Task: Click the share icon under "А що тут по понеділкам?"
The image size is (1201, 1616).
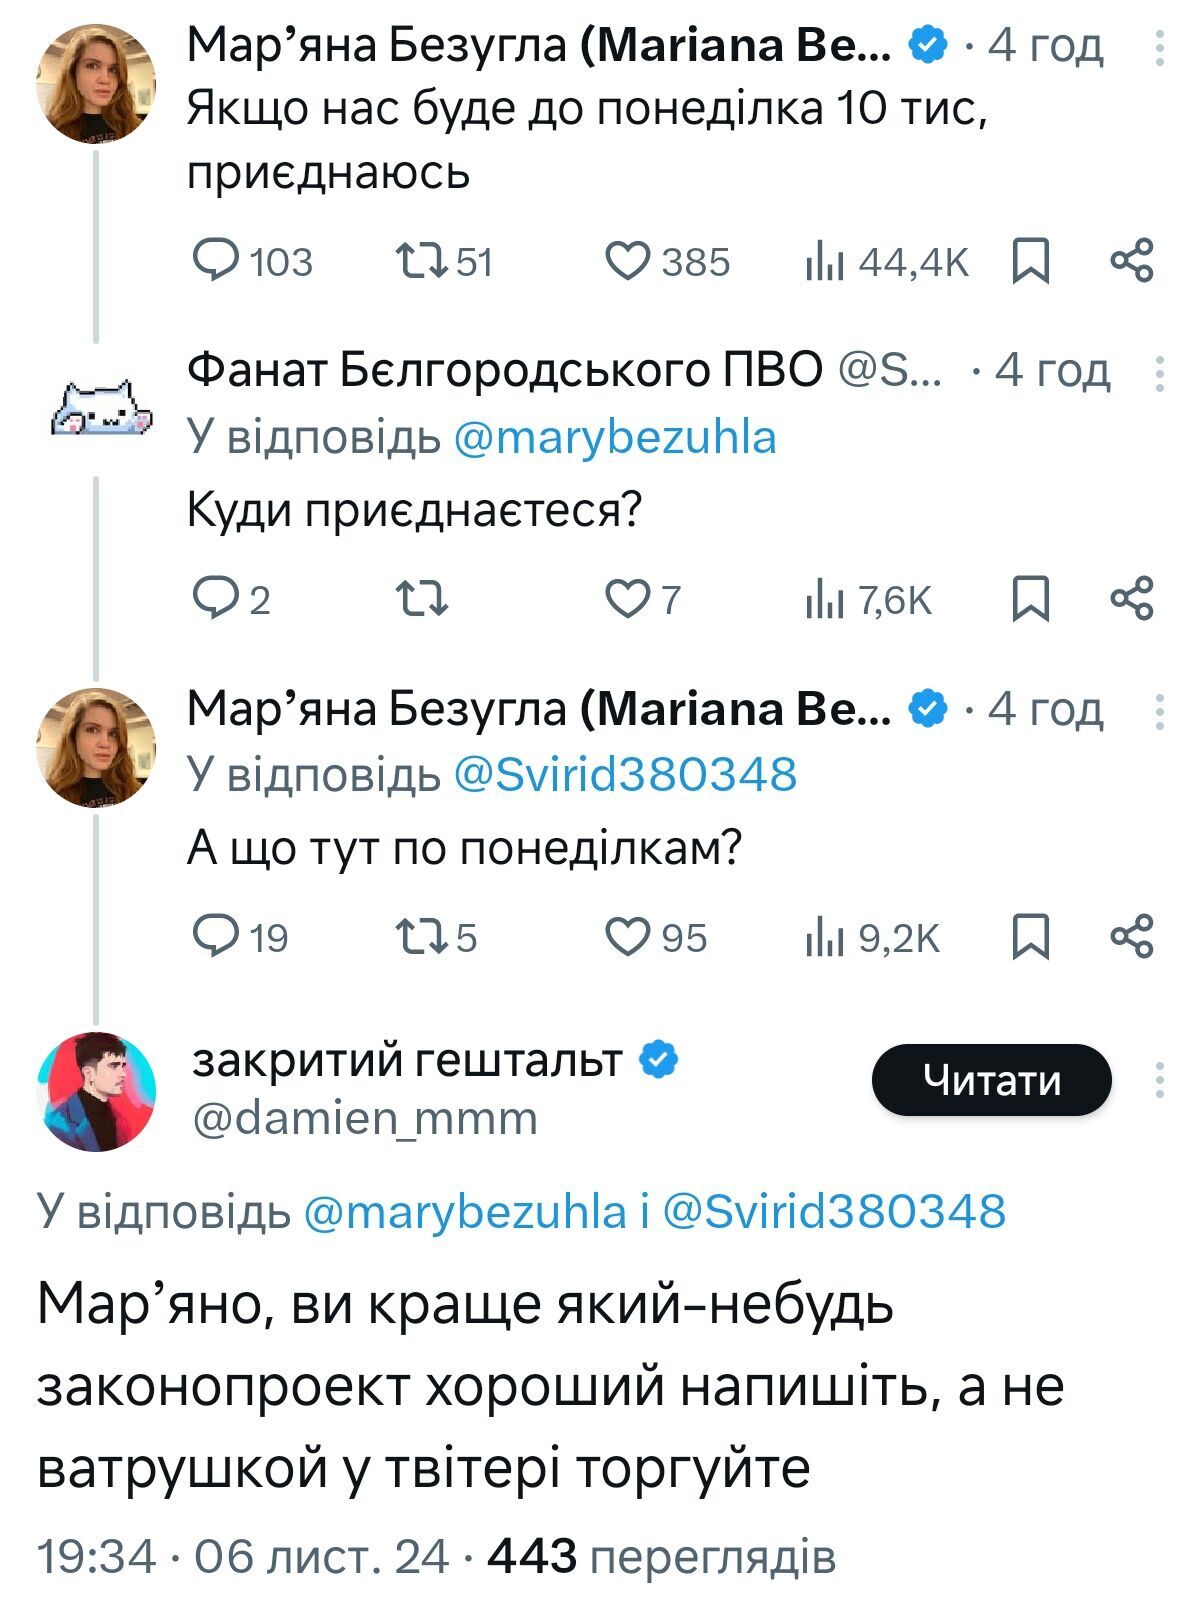Action: point(1131,938)
